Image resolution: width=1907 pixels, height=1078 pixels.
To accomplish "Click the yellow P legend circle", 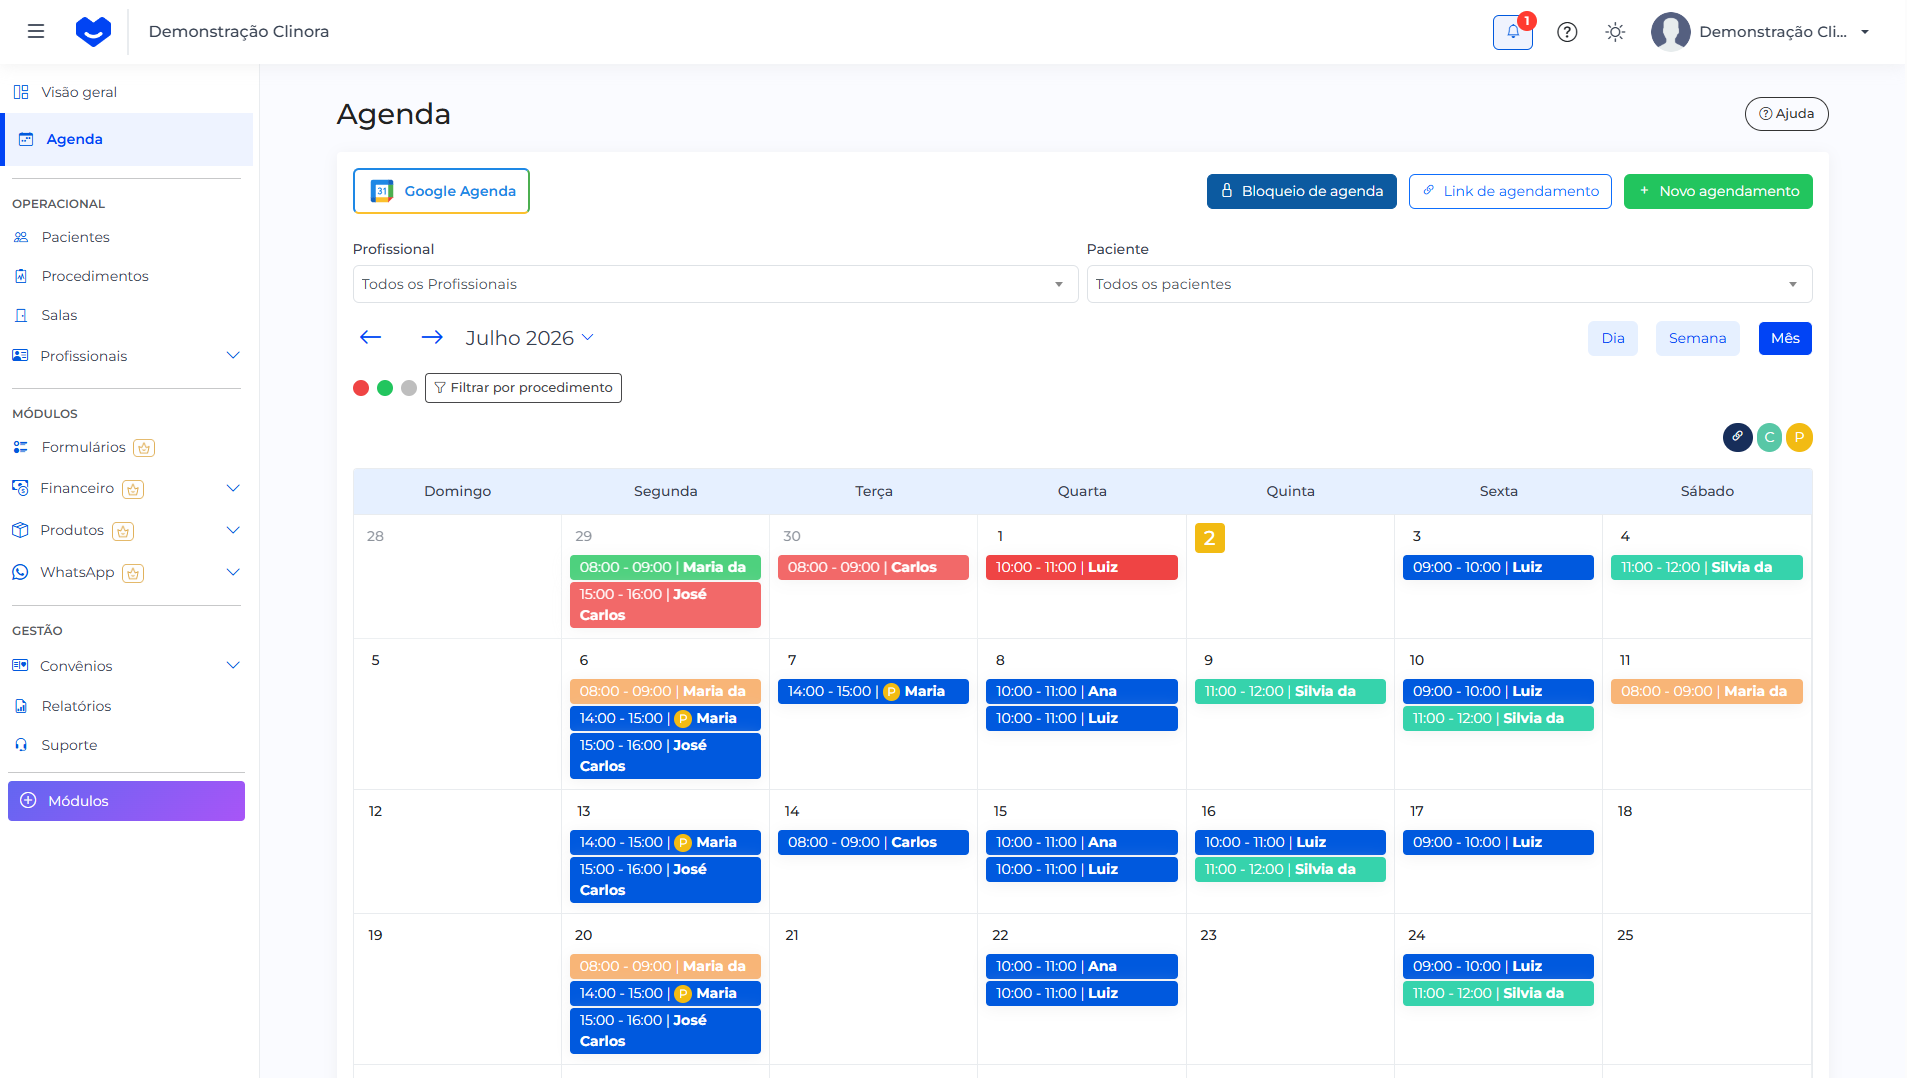I will (1799, 437).
